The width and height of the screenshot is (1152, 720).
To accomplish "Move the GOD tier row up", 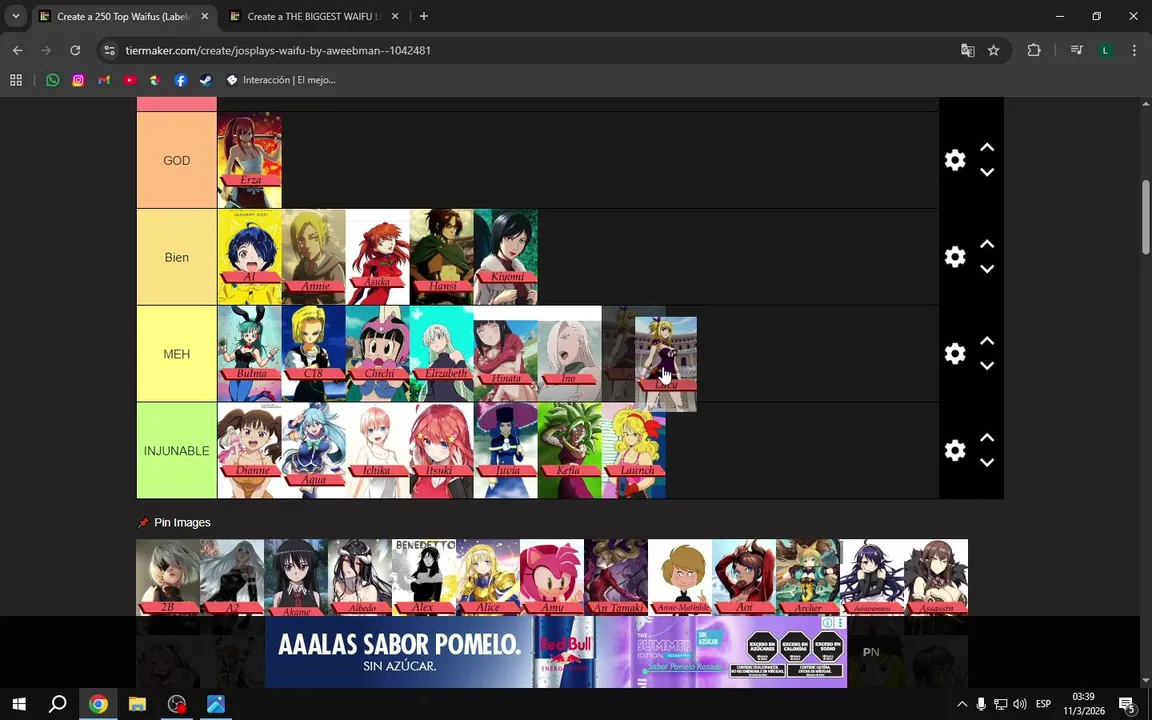I will (987, 148).
